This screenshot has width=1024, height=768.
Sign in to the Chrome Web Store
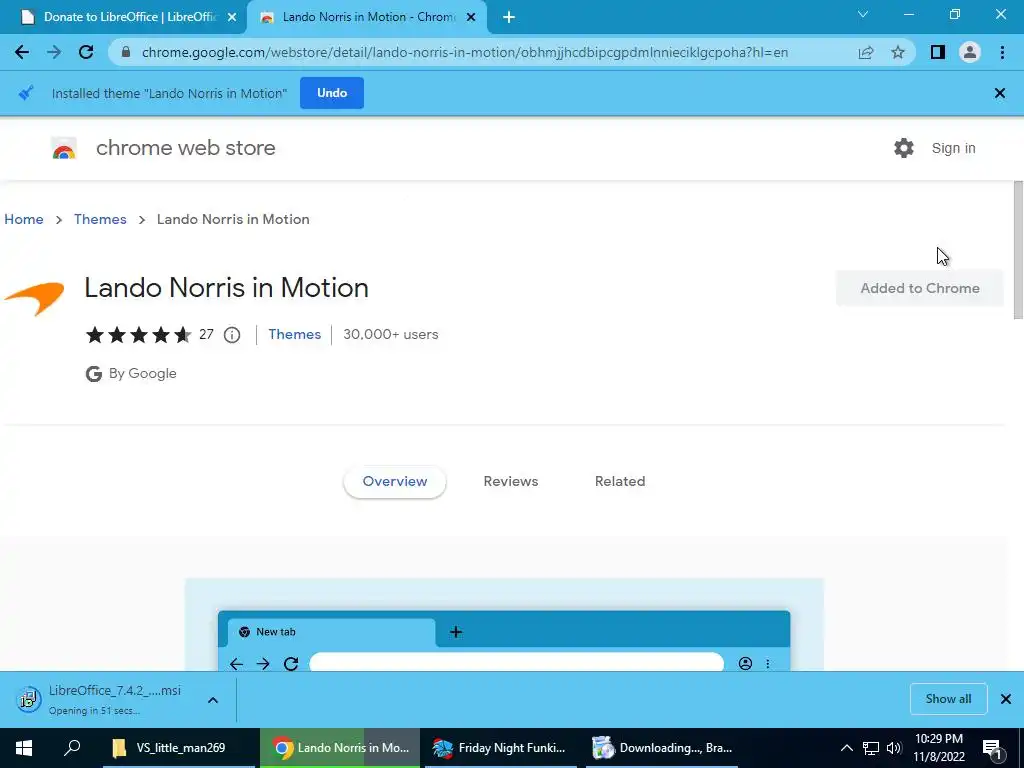pos(953,148)
